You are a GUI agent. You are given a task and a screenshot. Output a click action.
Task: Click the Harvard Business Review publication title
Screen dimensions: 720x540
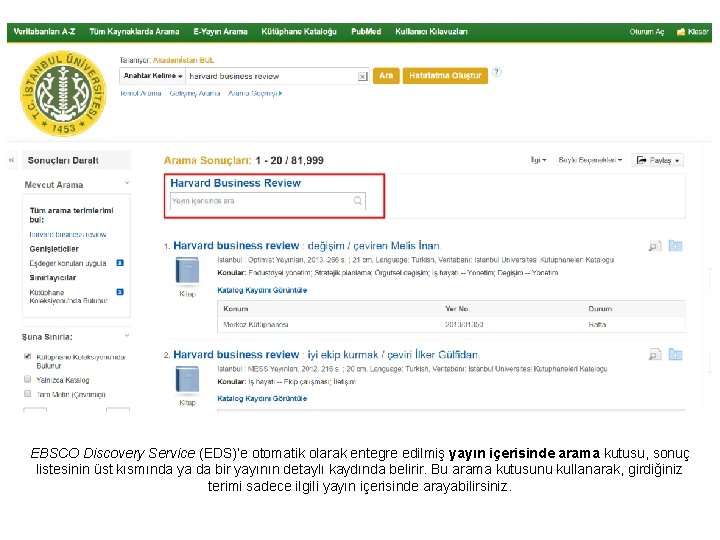tap(236, 183)
